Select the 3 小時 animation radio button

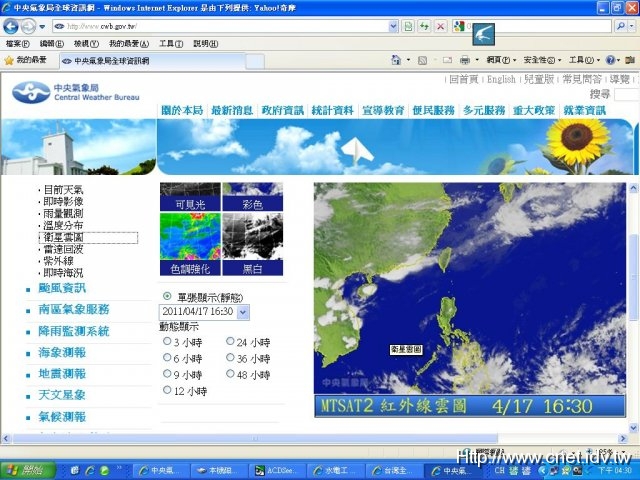167,342
